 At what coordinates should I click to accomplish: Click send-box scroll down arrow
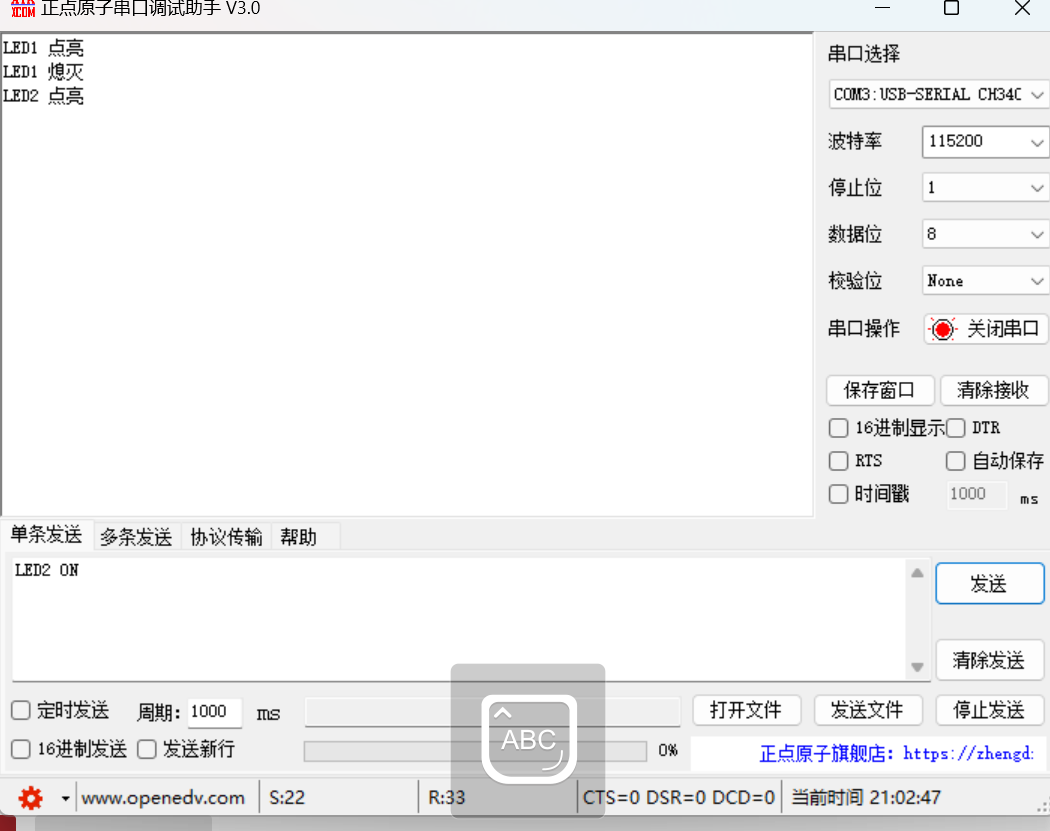point(917,667)
